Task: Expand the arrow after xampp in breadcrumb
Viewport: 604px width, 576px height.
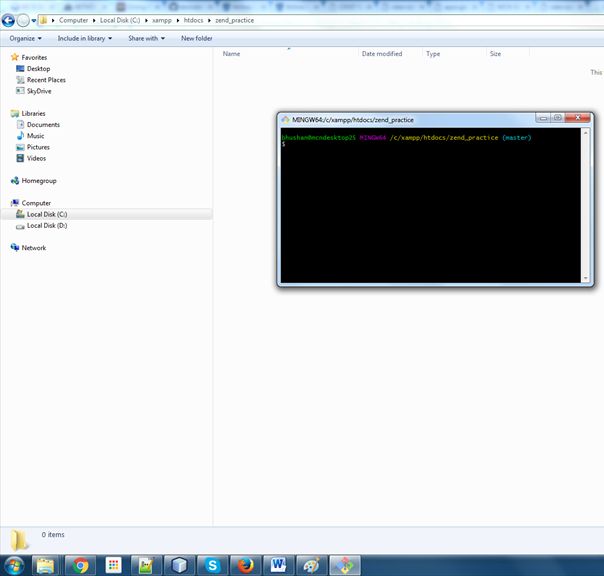Action: pyautogui.click(x=178, y=20)
